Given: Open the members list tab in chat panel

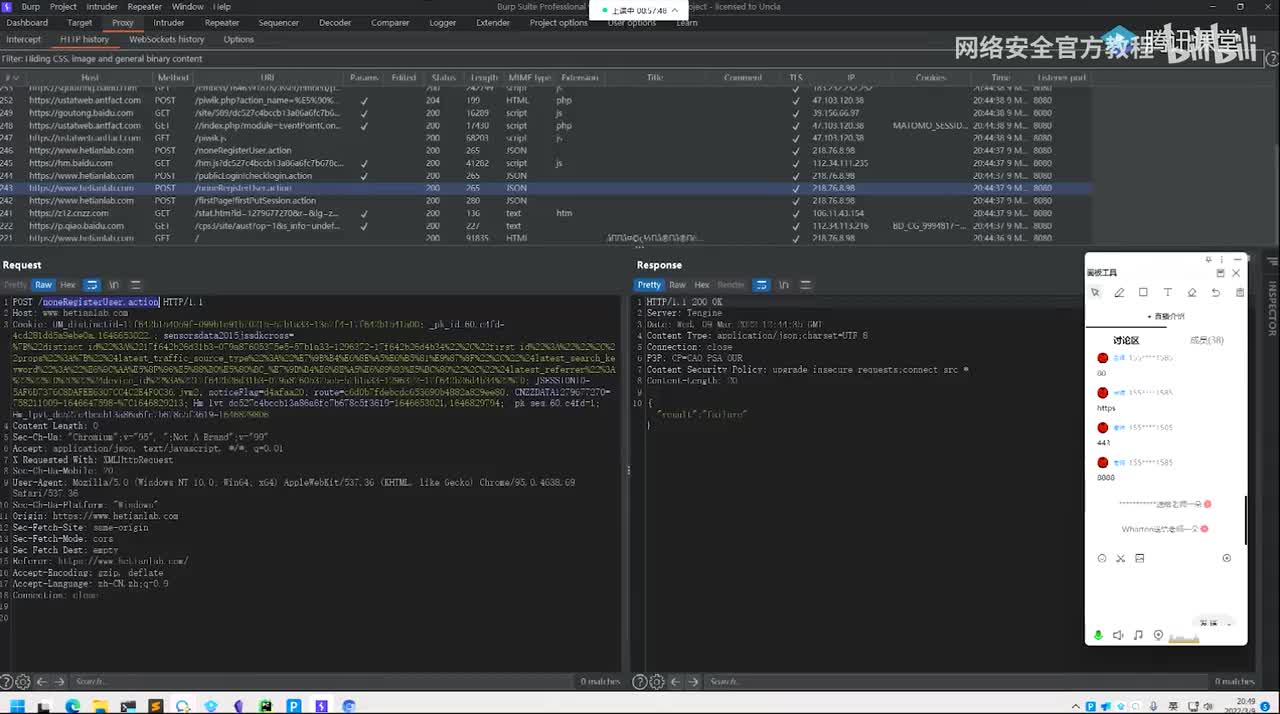Looking at the screenshot, I should pyautogui.click(x=1206, y=340).
